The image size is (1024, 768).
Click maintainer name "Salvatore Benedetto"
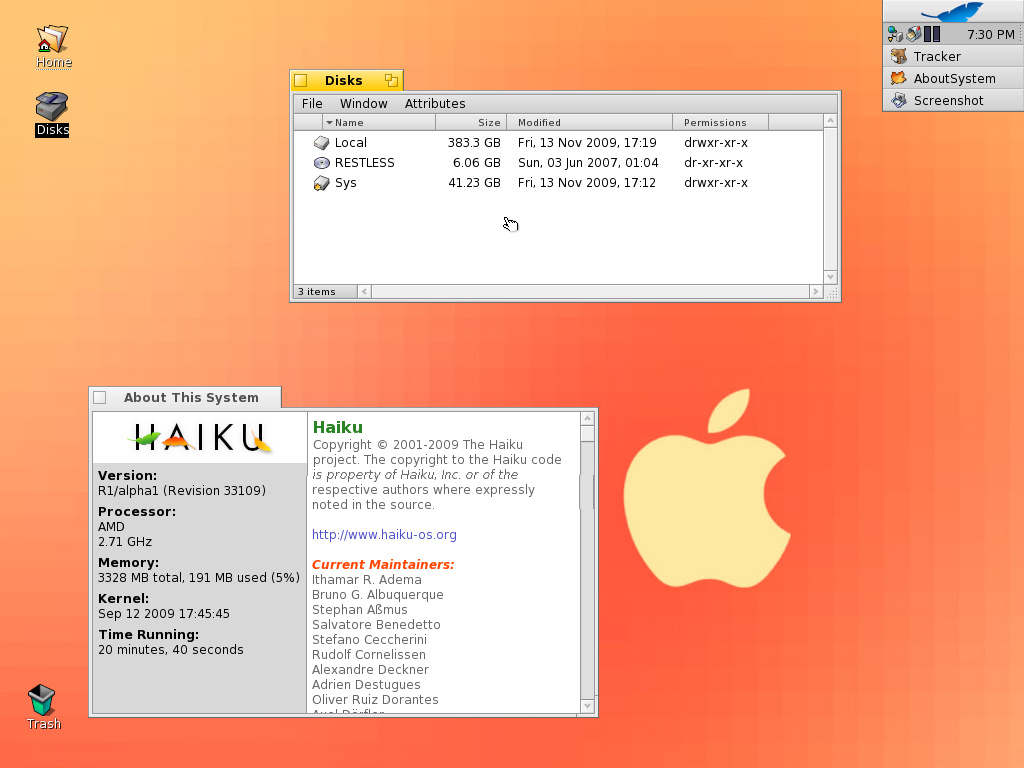pyautogui.click(x=376, y=625)
